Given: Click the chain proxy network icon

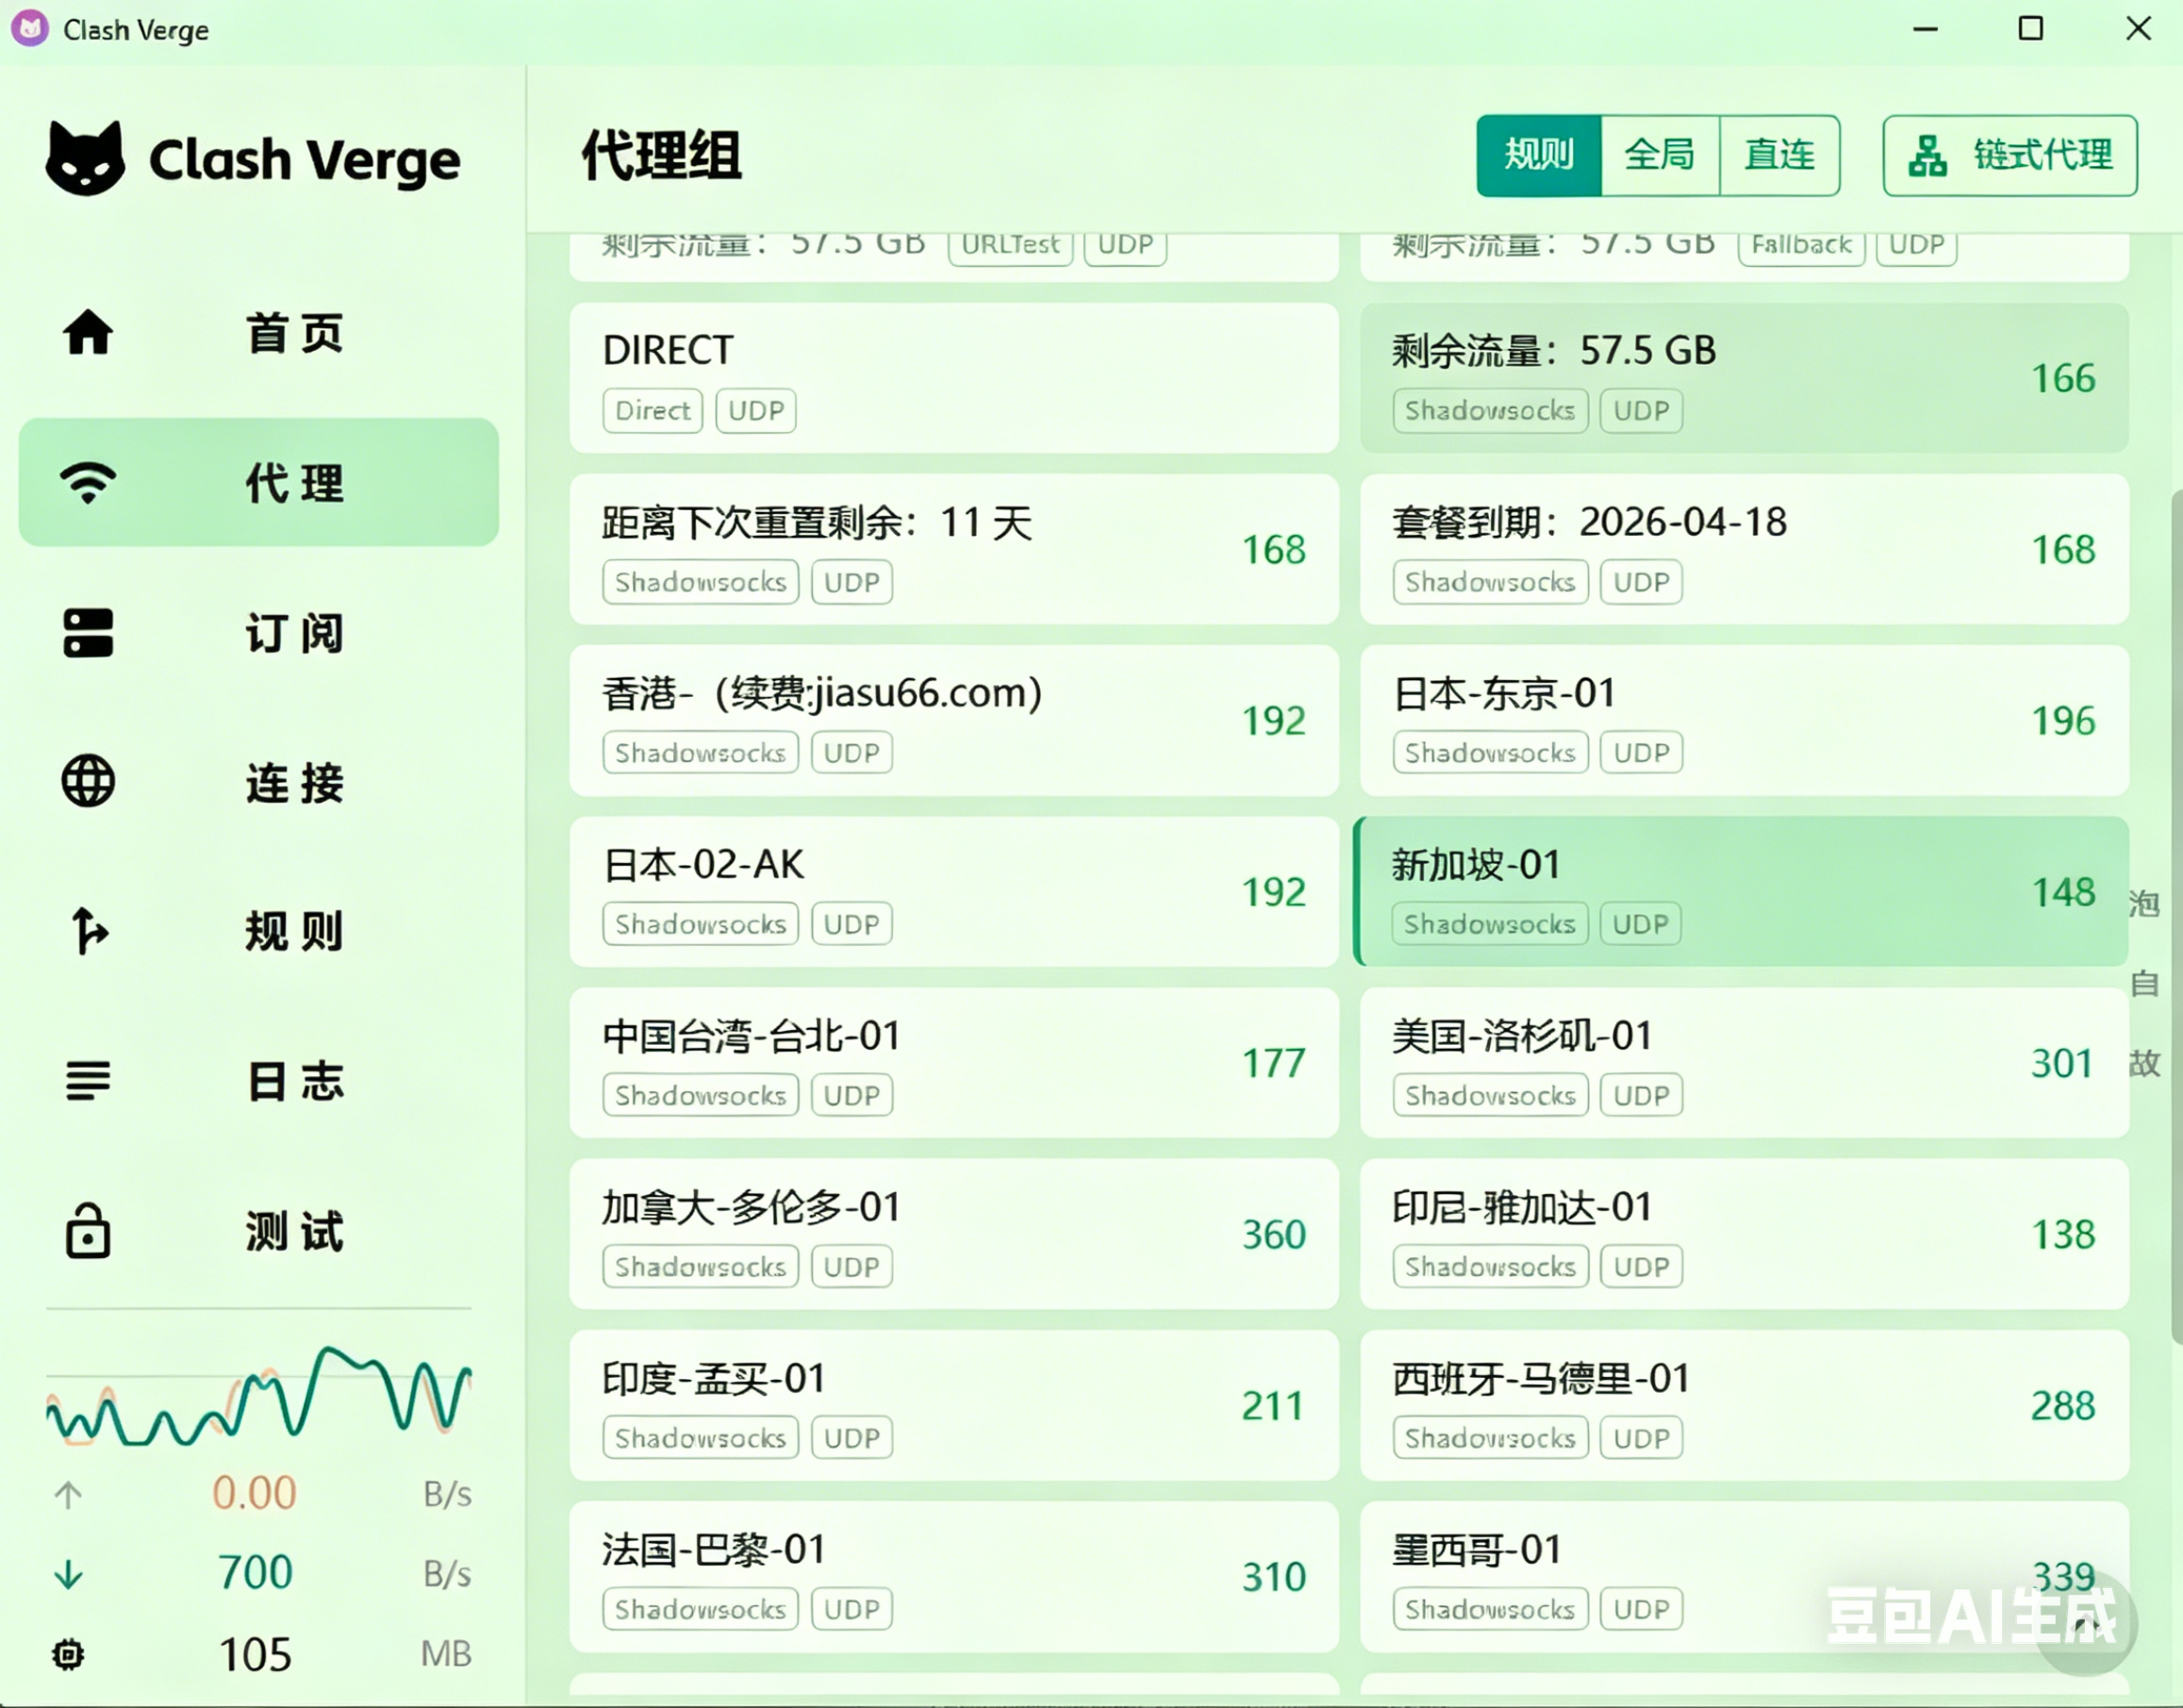Looking at the screenshot, I should pyautogui.click(x=1927, y=155).
